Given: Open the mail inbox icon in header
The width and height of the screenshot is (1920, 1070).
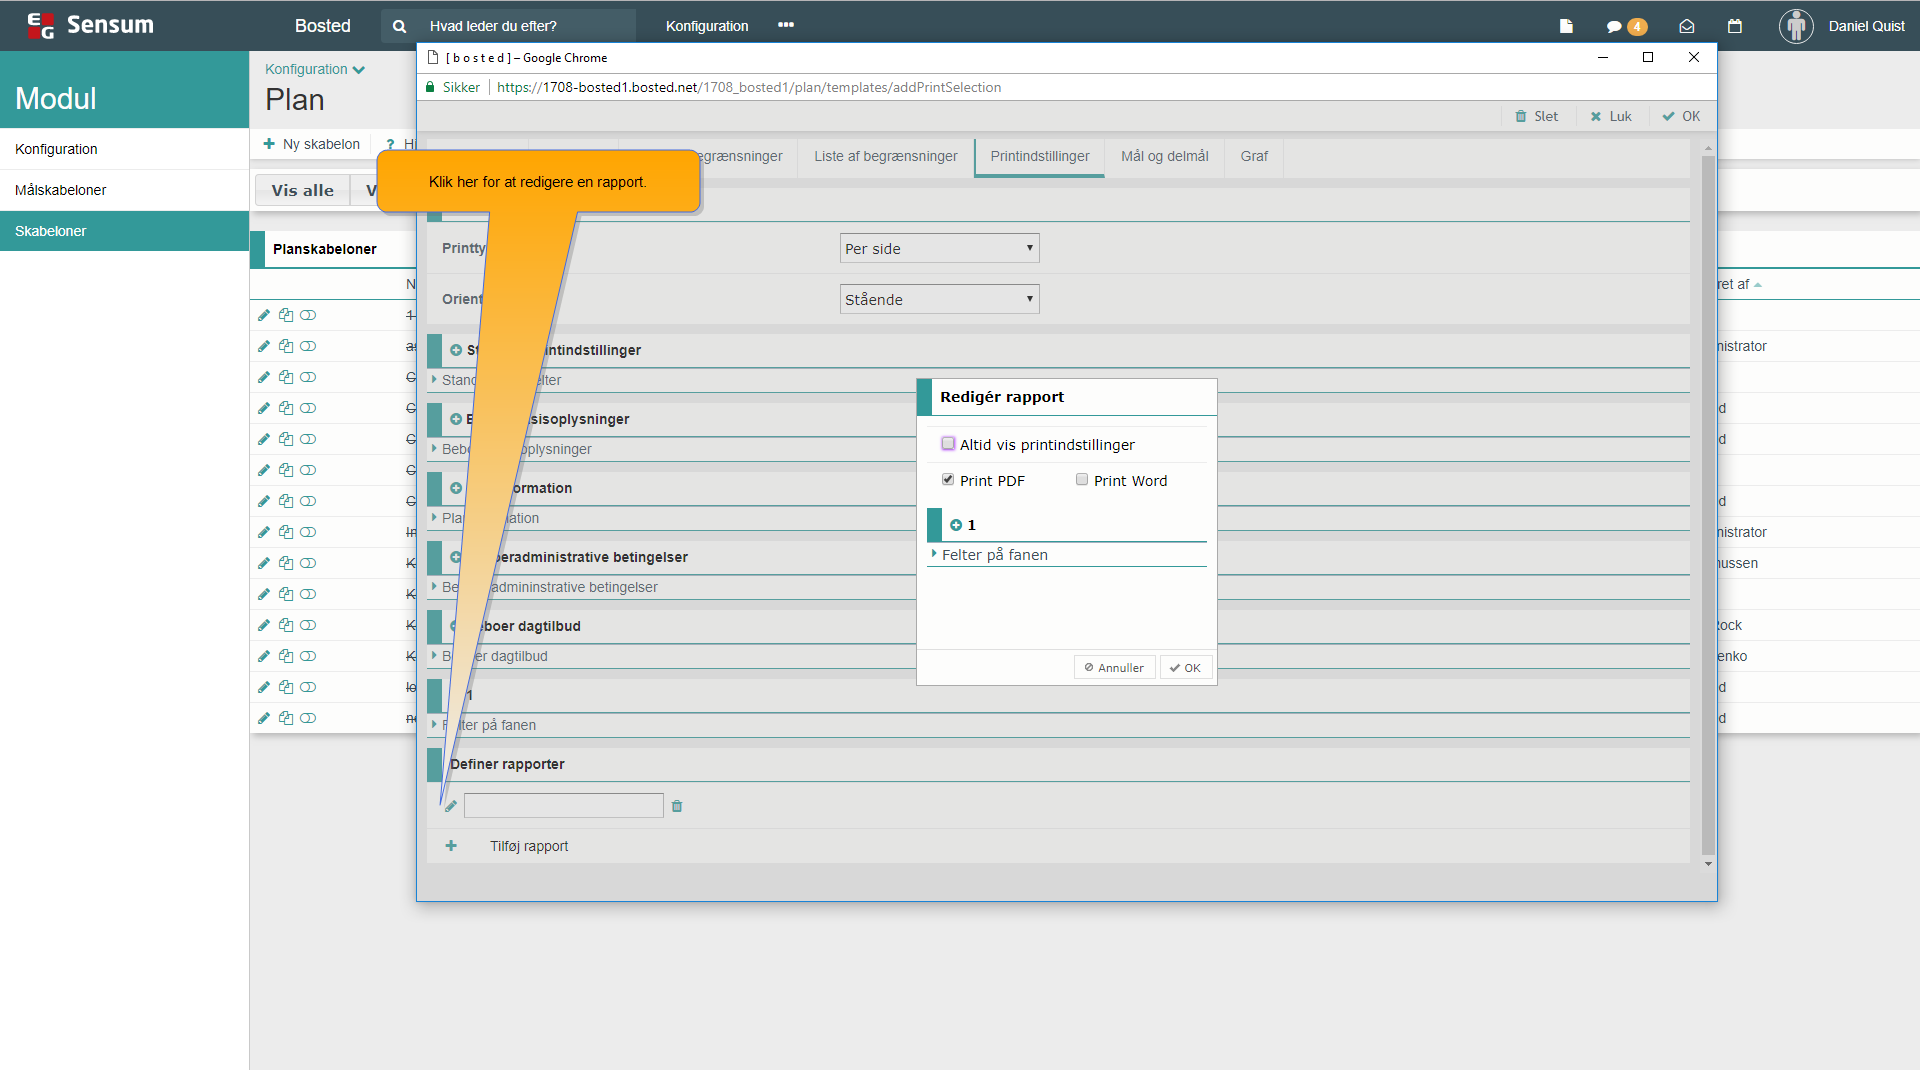Looking at the screenshot, I should click(x=1687, y=27).
